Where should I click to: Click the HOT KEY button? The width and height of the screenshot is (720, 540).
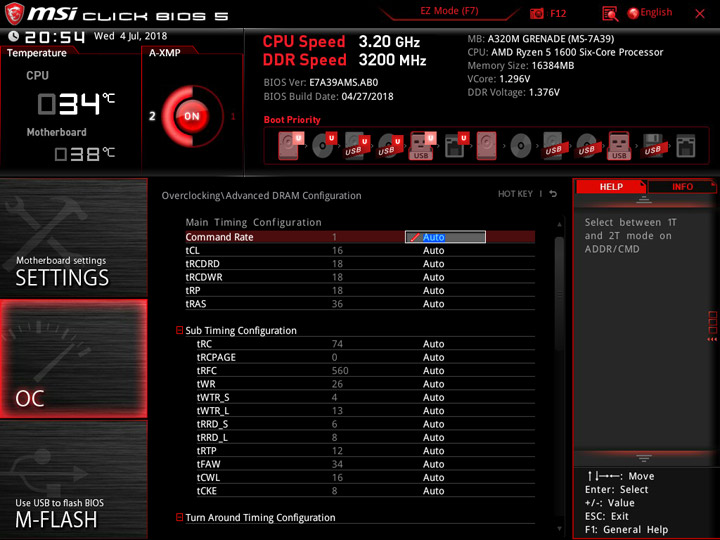click(515, 194)
